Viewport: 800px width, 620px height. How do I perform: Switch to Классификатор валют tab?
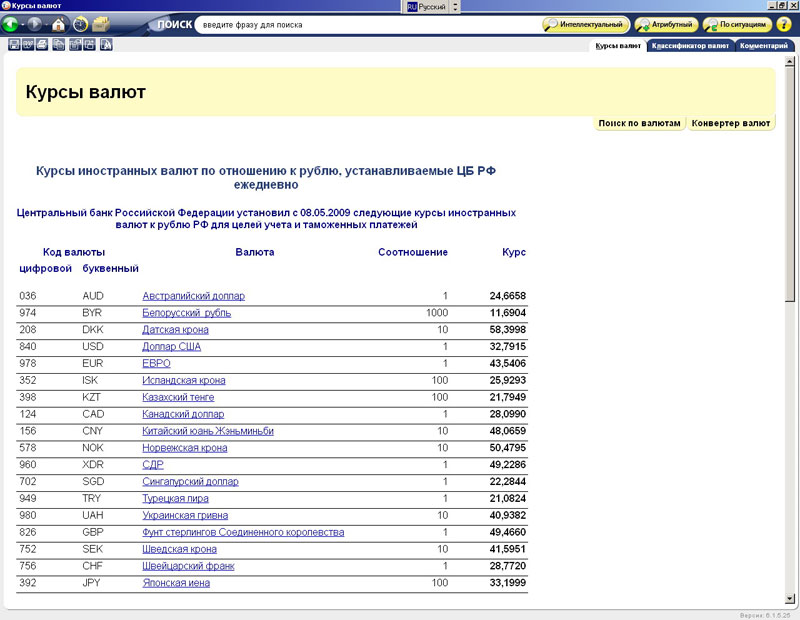[690, 45]
